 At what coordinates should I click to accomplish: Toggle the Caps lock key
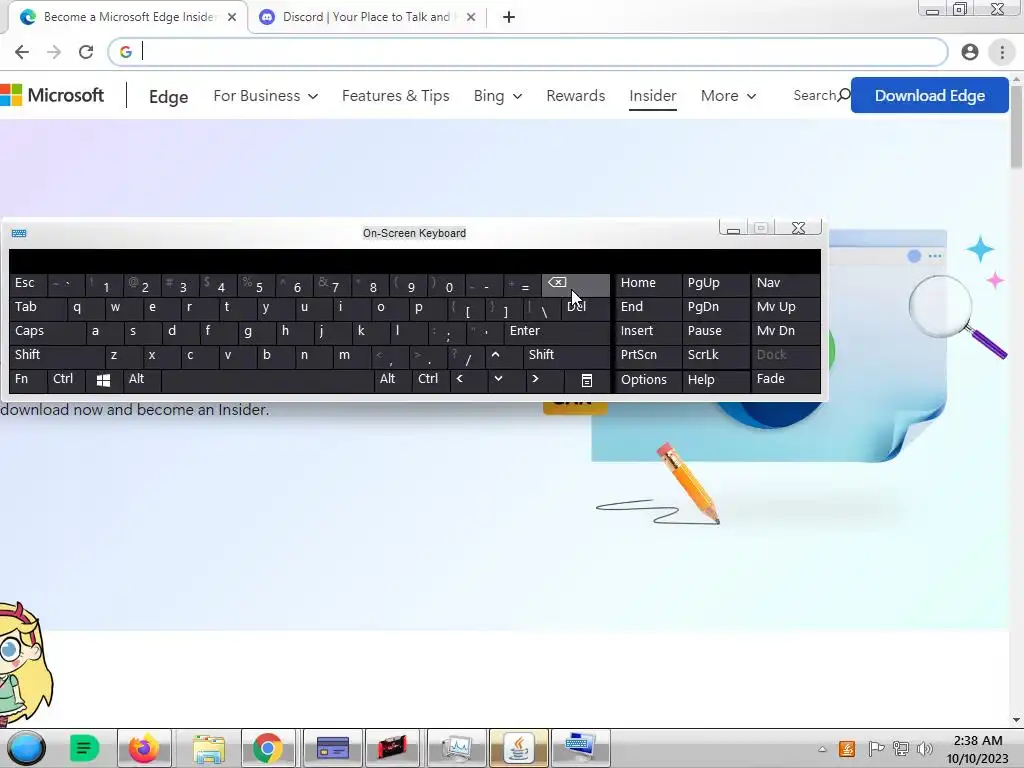pos(47,332)
